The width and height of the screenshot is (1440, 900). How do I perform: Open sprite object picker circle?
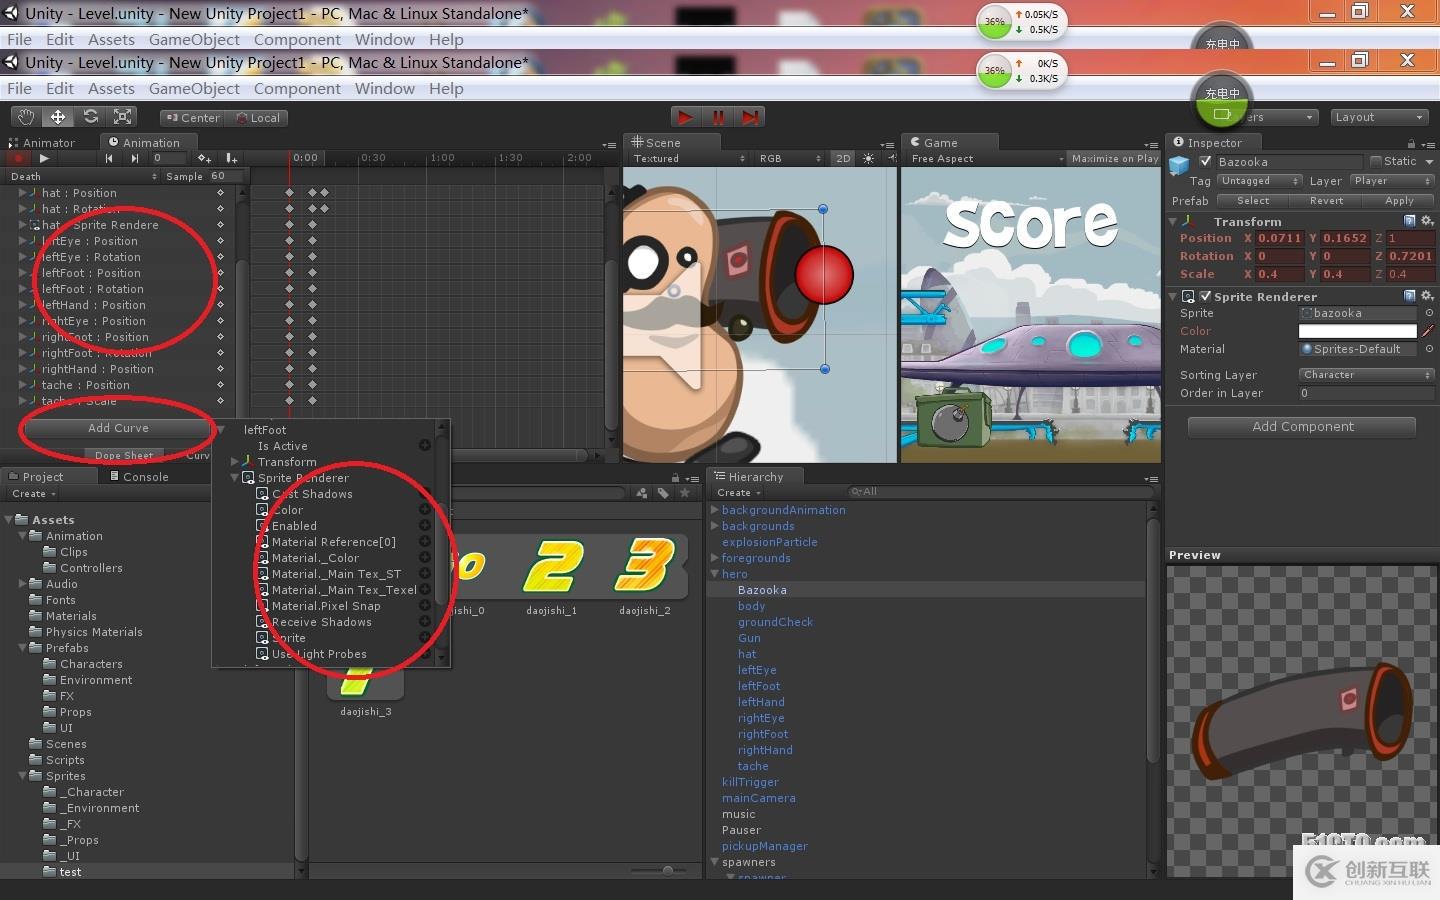pos(1429,313)
